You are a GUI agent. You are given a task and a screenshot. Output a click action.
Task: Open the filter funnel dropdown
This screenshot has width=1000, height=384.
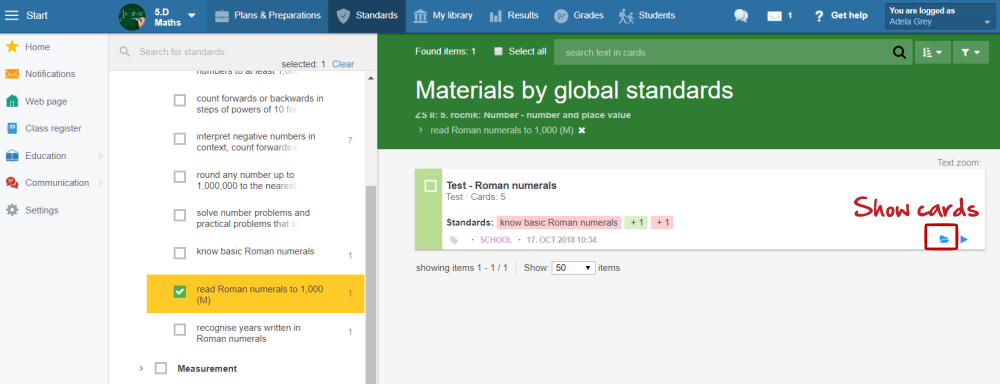click(971, 52)
